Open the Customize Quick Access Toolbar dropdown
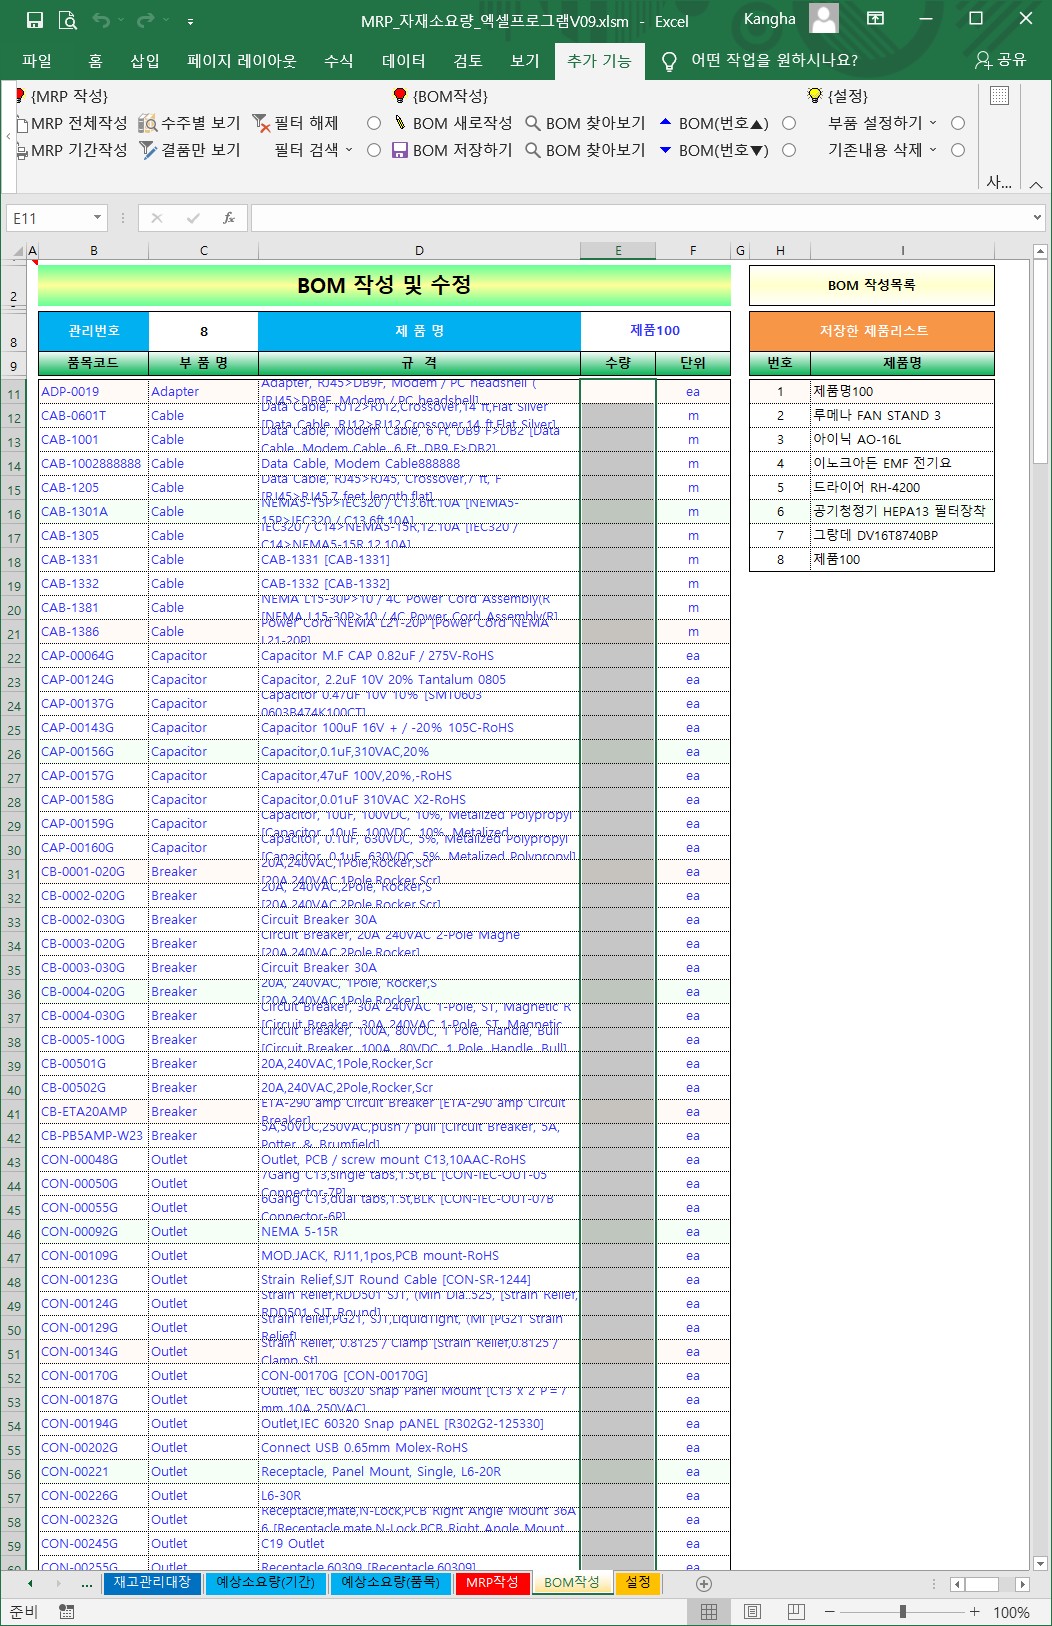Viewport: 1052px width, 1626px height. pos(190,21)
